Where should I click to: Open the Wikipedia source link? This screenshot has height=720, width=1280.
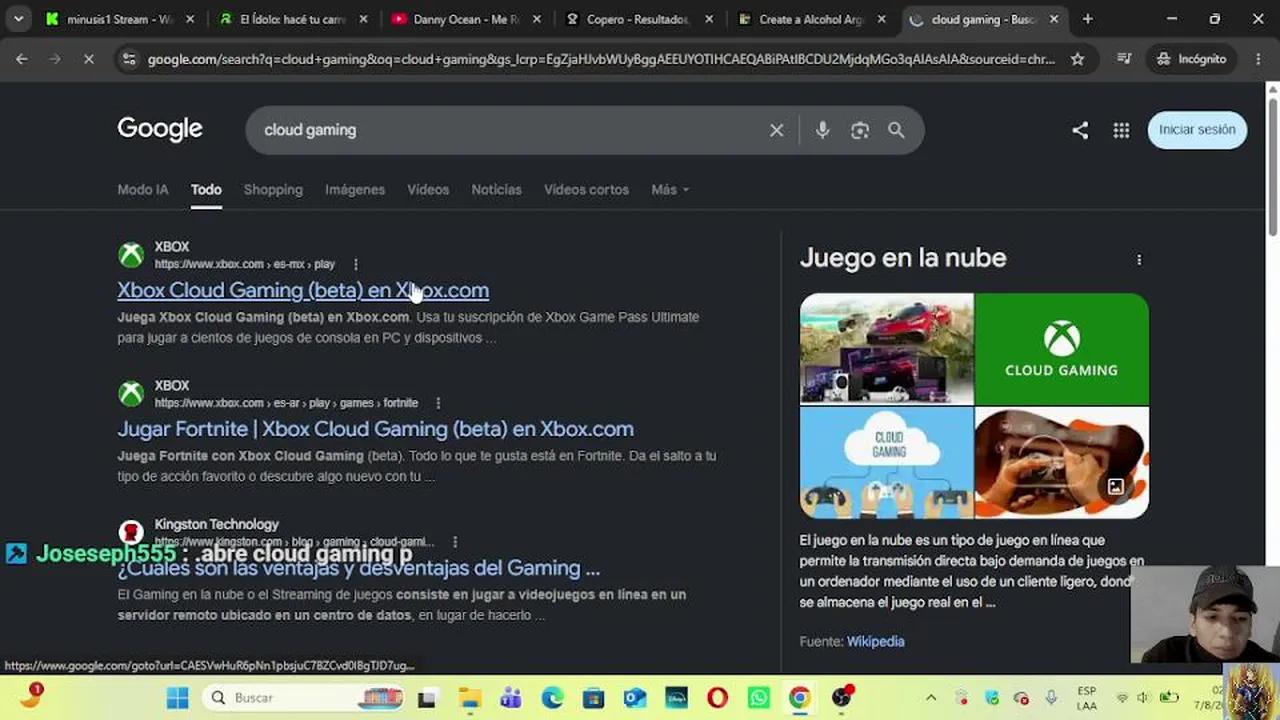pyautogui.click(x=875, y=642)
